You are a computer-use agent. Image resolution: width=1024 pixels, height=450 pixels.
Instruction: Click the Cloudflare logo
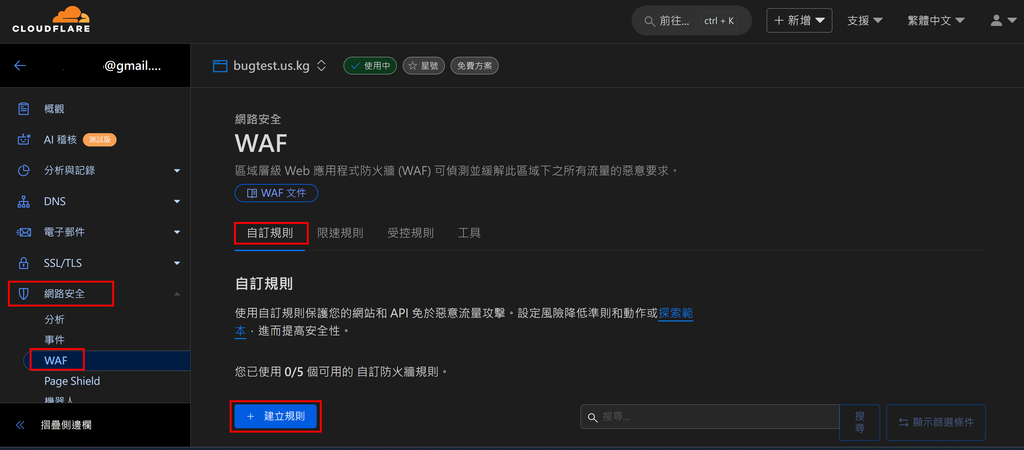51,20
